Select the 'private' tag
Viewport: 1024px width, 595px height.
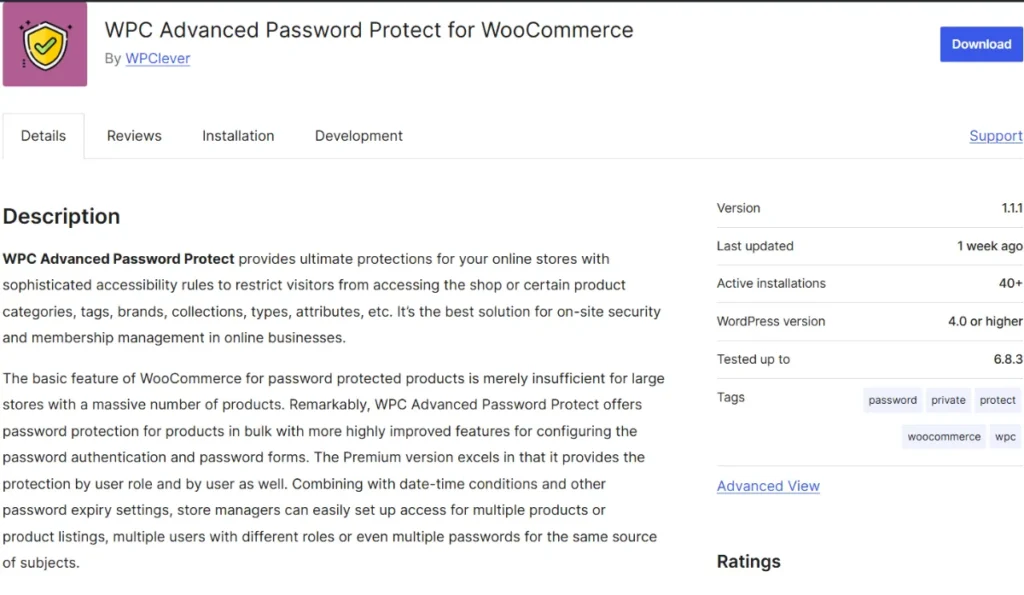click(x=948, y=400)
